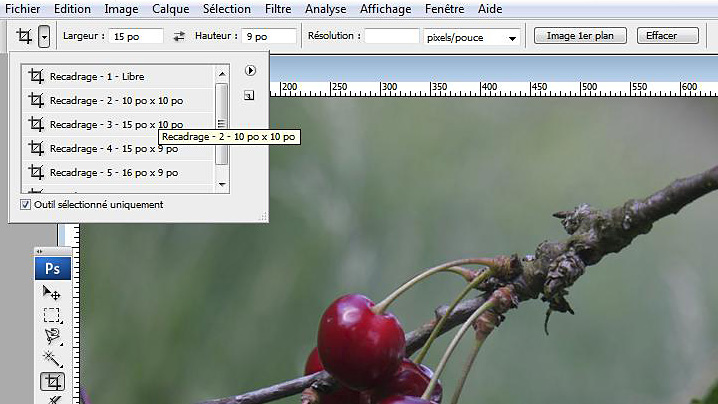718x404 pixels.
Task: Swap width and height values
Action: (179, 36)
